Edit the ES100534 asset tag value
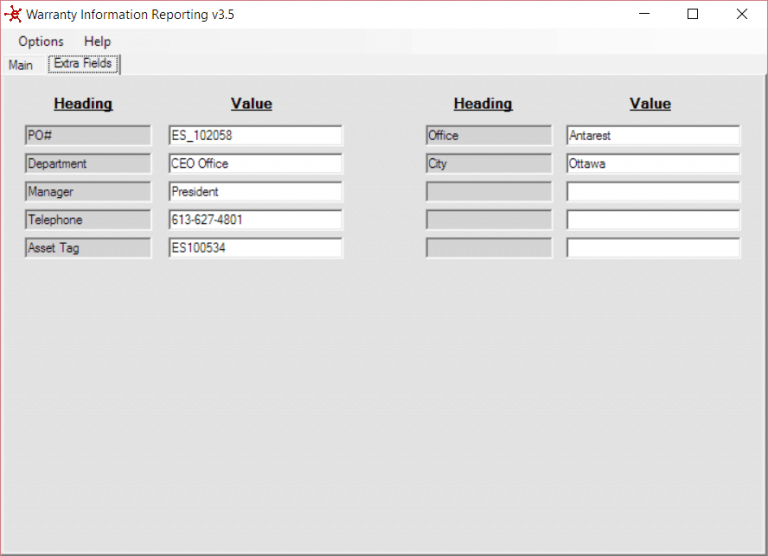768x556 pixels. (x=256, y=248)
